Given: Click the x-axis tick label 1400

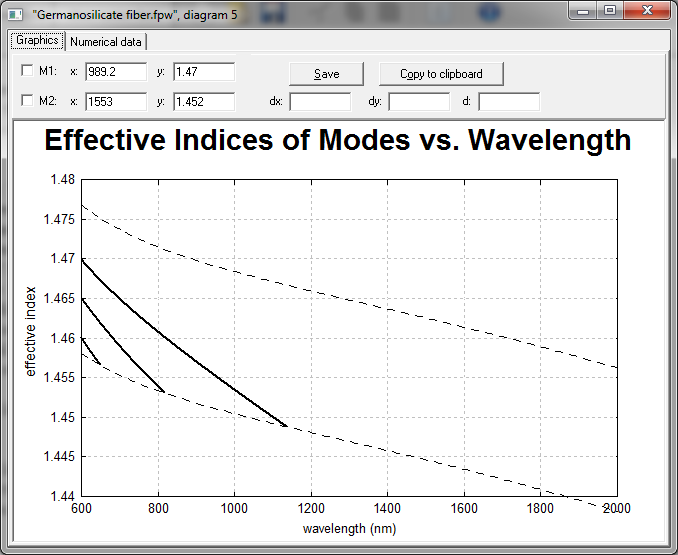Looking at the screenshot, I should (x=387, y=508).
